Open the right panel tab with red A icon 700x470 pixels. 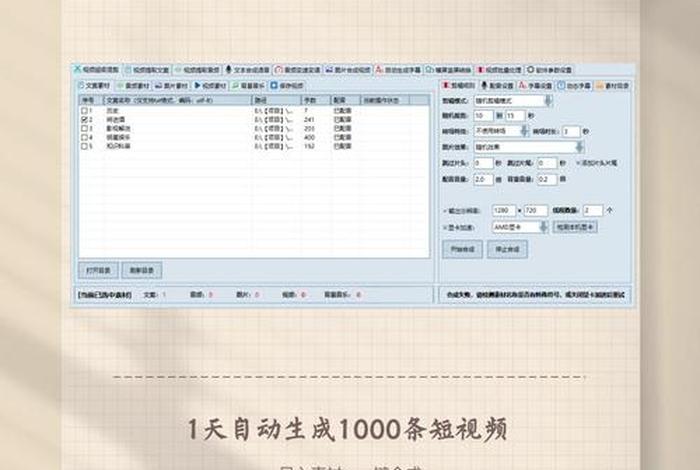(x=536, y=85)
